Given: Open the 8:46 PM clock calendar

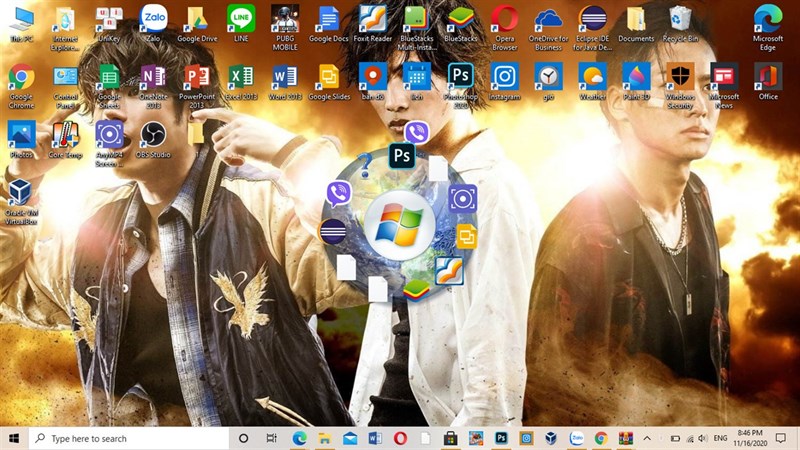Looking at the screenshot, I should 750,438.
